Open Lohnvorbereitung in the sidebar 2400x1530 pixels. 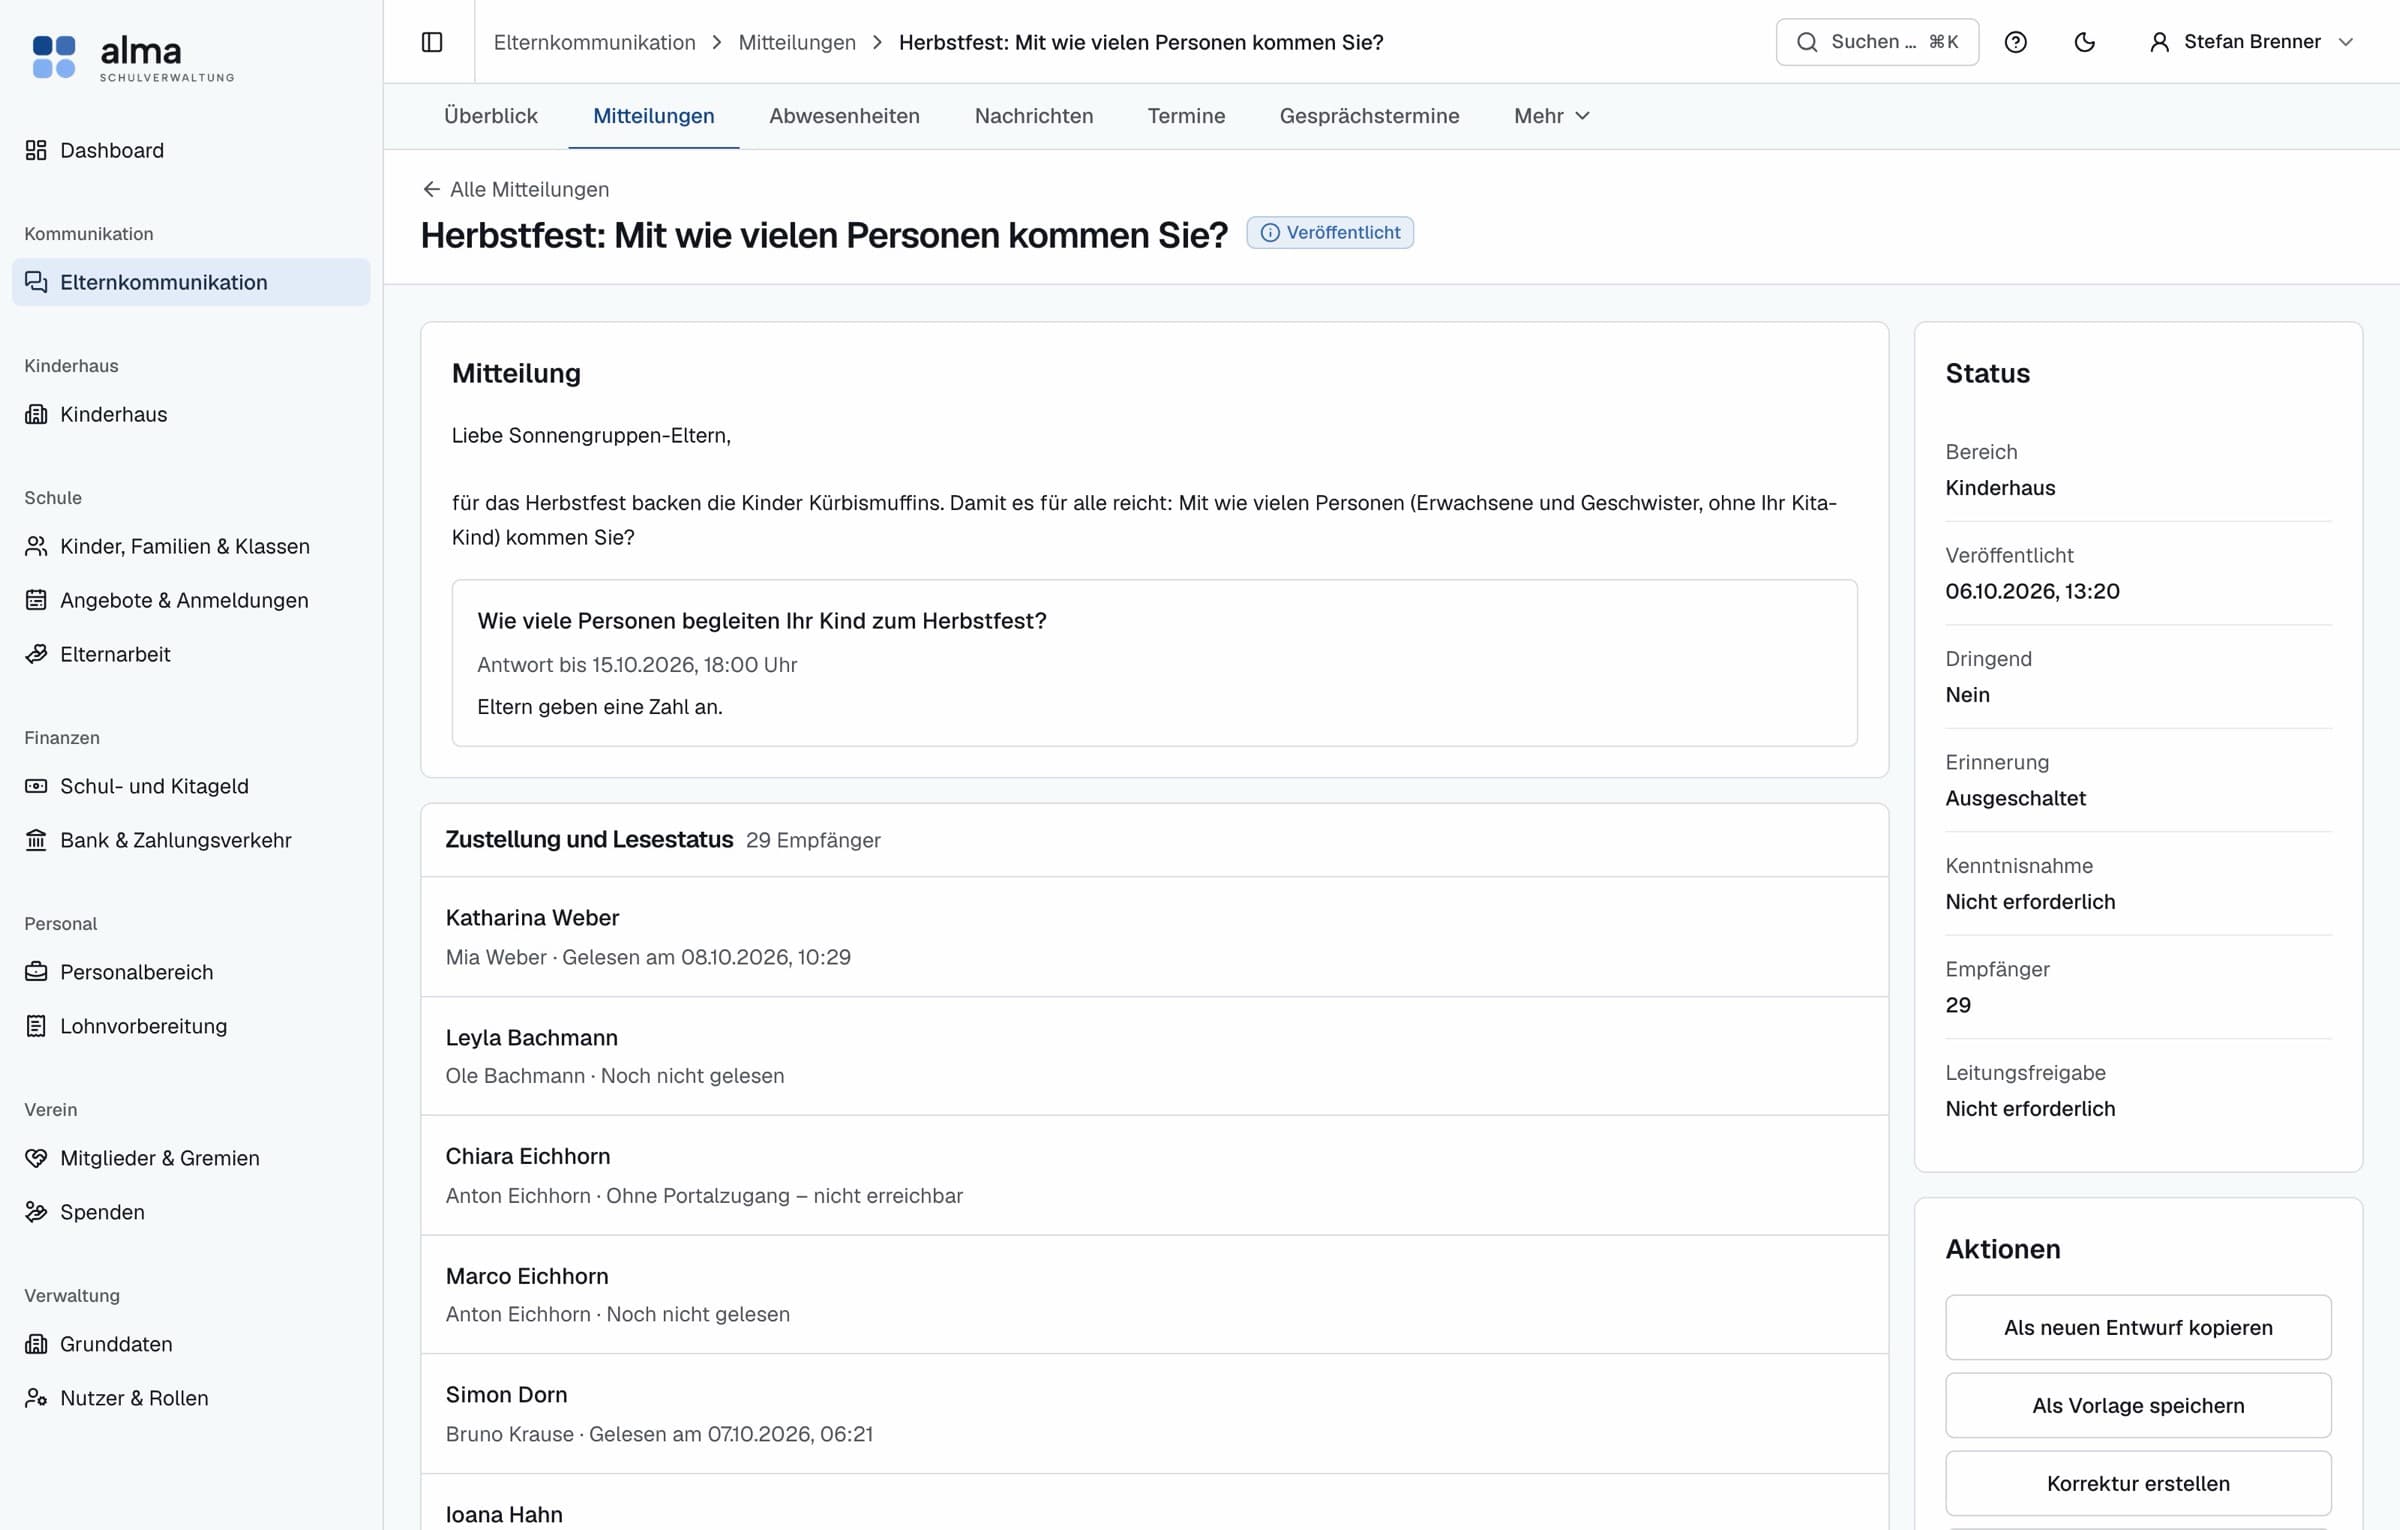coord(191,1026)
